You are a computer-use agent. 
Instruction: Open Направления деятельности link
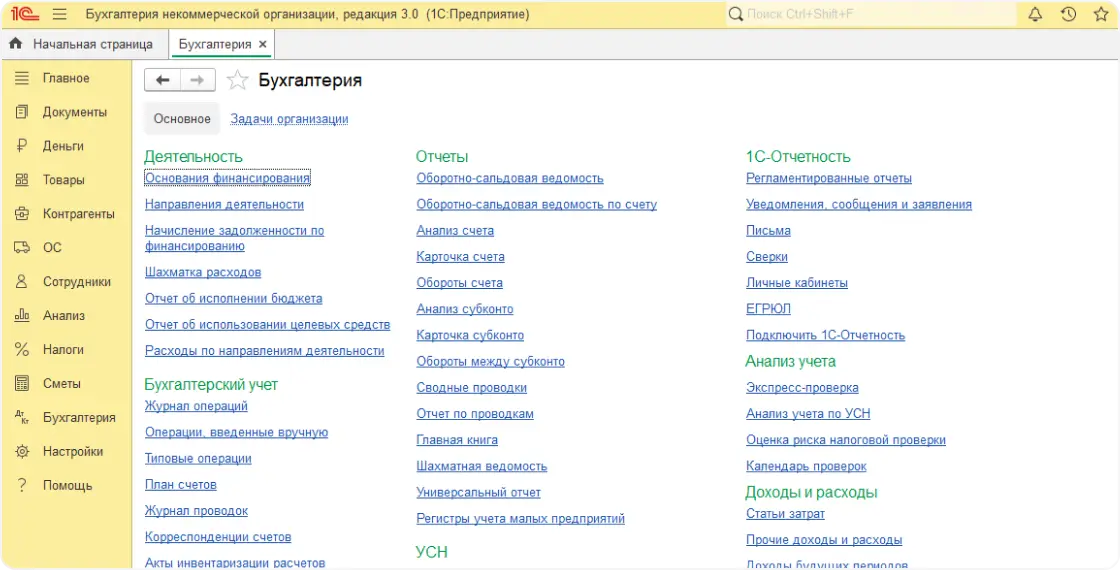pyautogui.click(x=224, y=204)
